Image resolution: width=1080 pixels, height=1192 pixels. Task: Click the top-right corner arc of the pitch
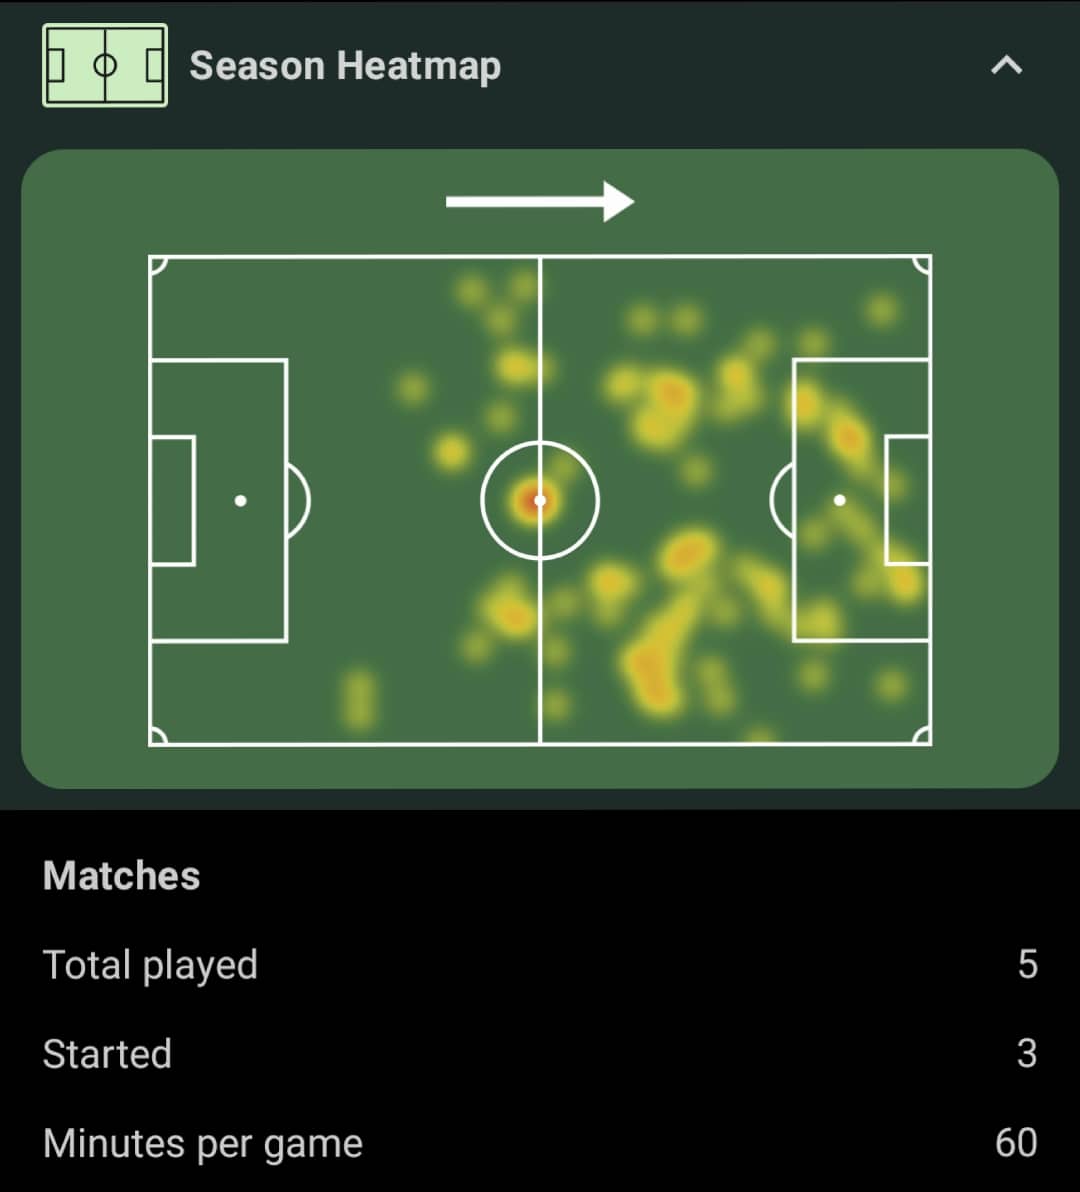(921, 265)
